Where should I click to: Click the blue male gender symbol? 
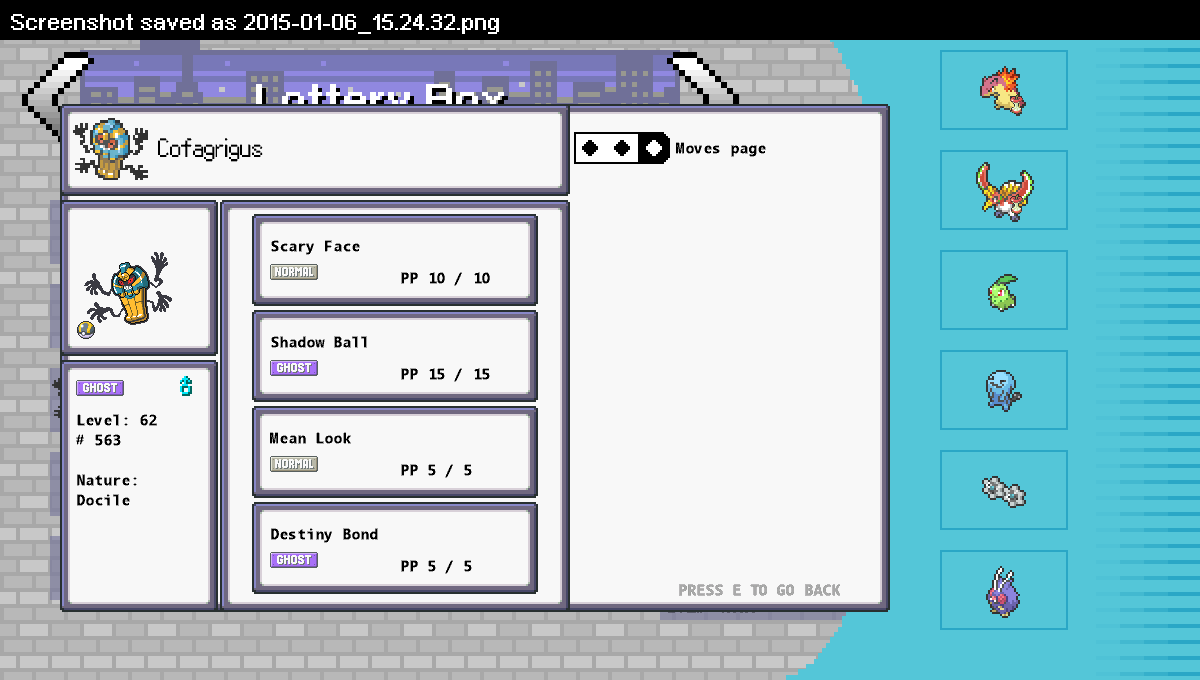pos(185,386)
